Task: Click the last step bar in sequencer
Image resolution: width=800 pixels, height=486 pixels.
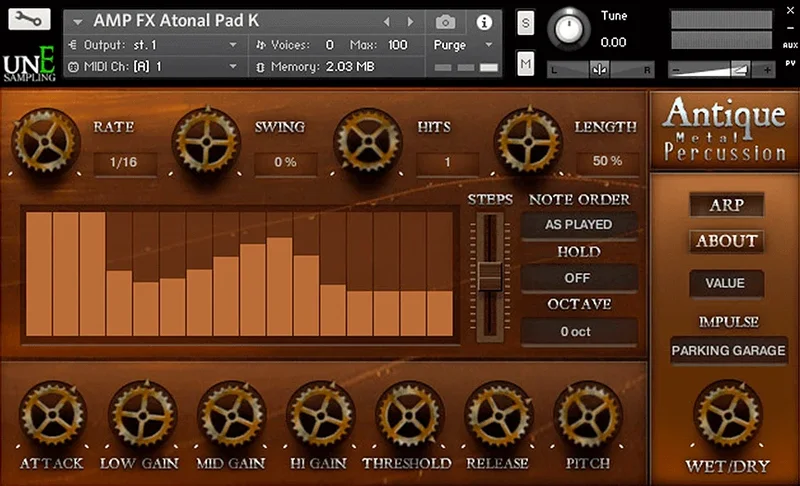Action: pyautogui.click(x=440, y=313)
